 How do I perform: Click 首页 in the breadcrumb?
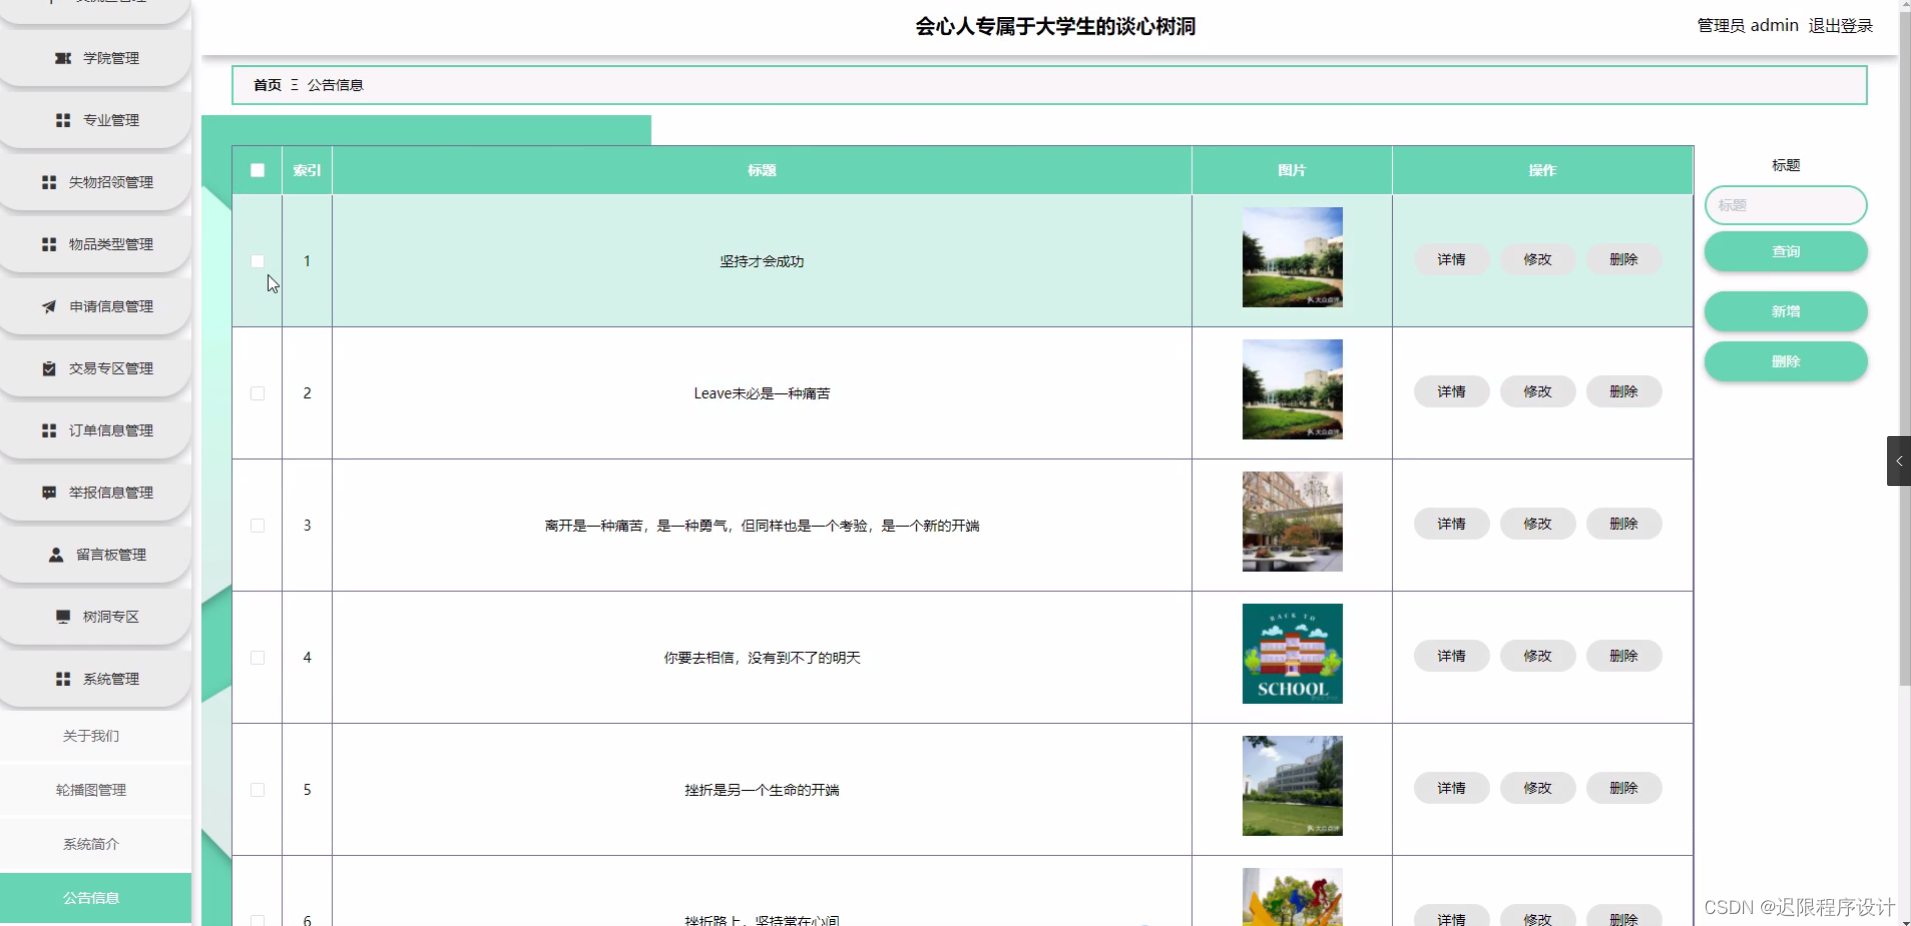click(267, 85)
